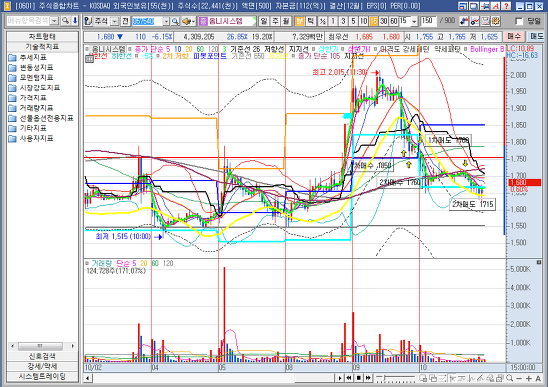The image size is (548, 387).
Task: Select the 일 (daily) chart period
Action: [x=264, y=21]
